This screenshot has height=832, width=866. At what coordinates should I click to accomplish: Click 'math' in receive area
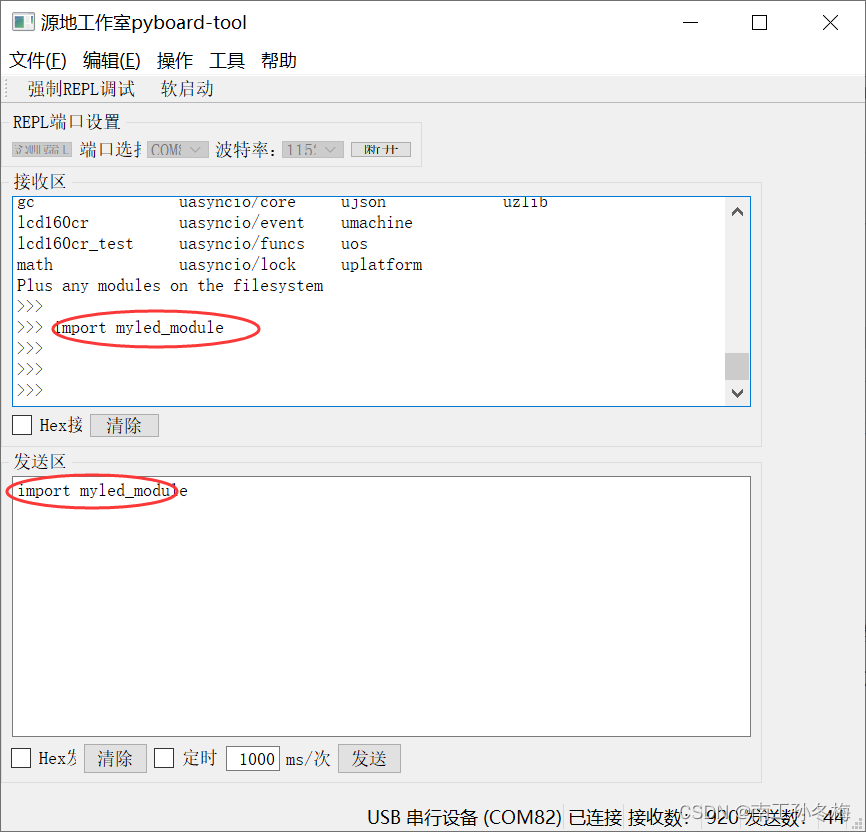35,265
